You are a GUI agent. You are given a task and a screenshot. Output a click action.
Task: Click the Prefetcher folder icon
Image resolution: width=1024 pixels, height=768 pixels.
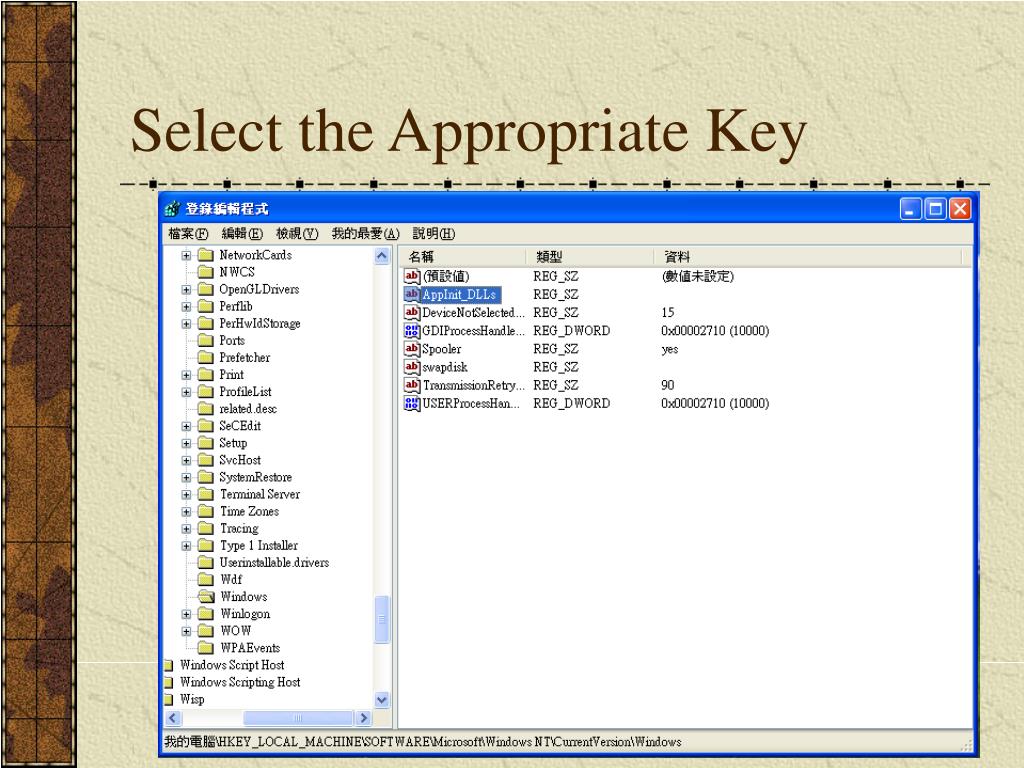206,357
